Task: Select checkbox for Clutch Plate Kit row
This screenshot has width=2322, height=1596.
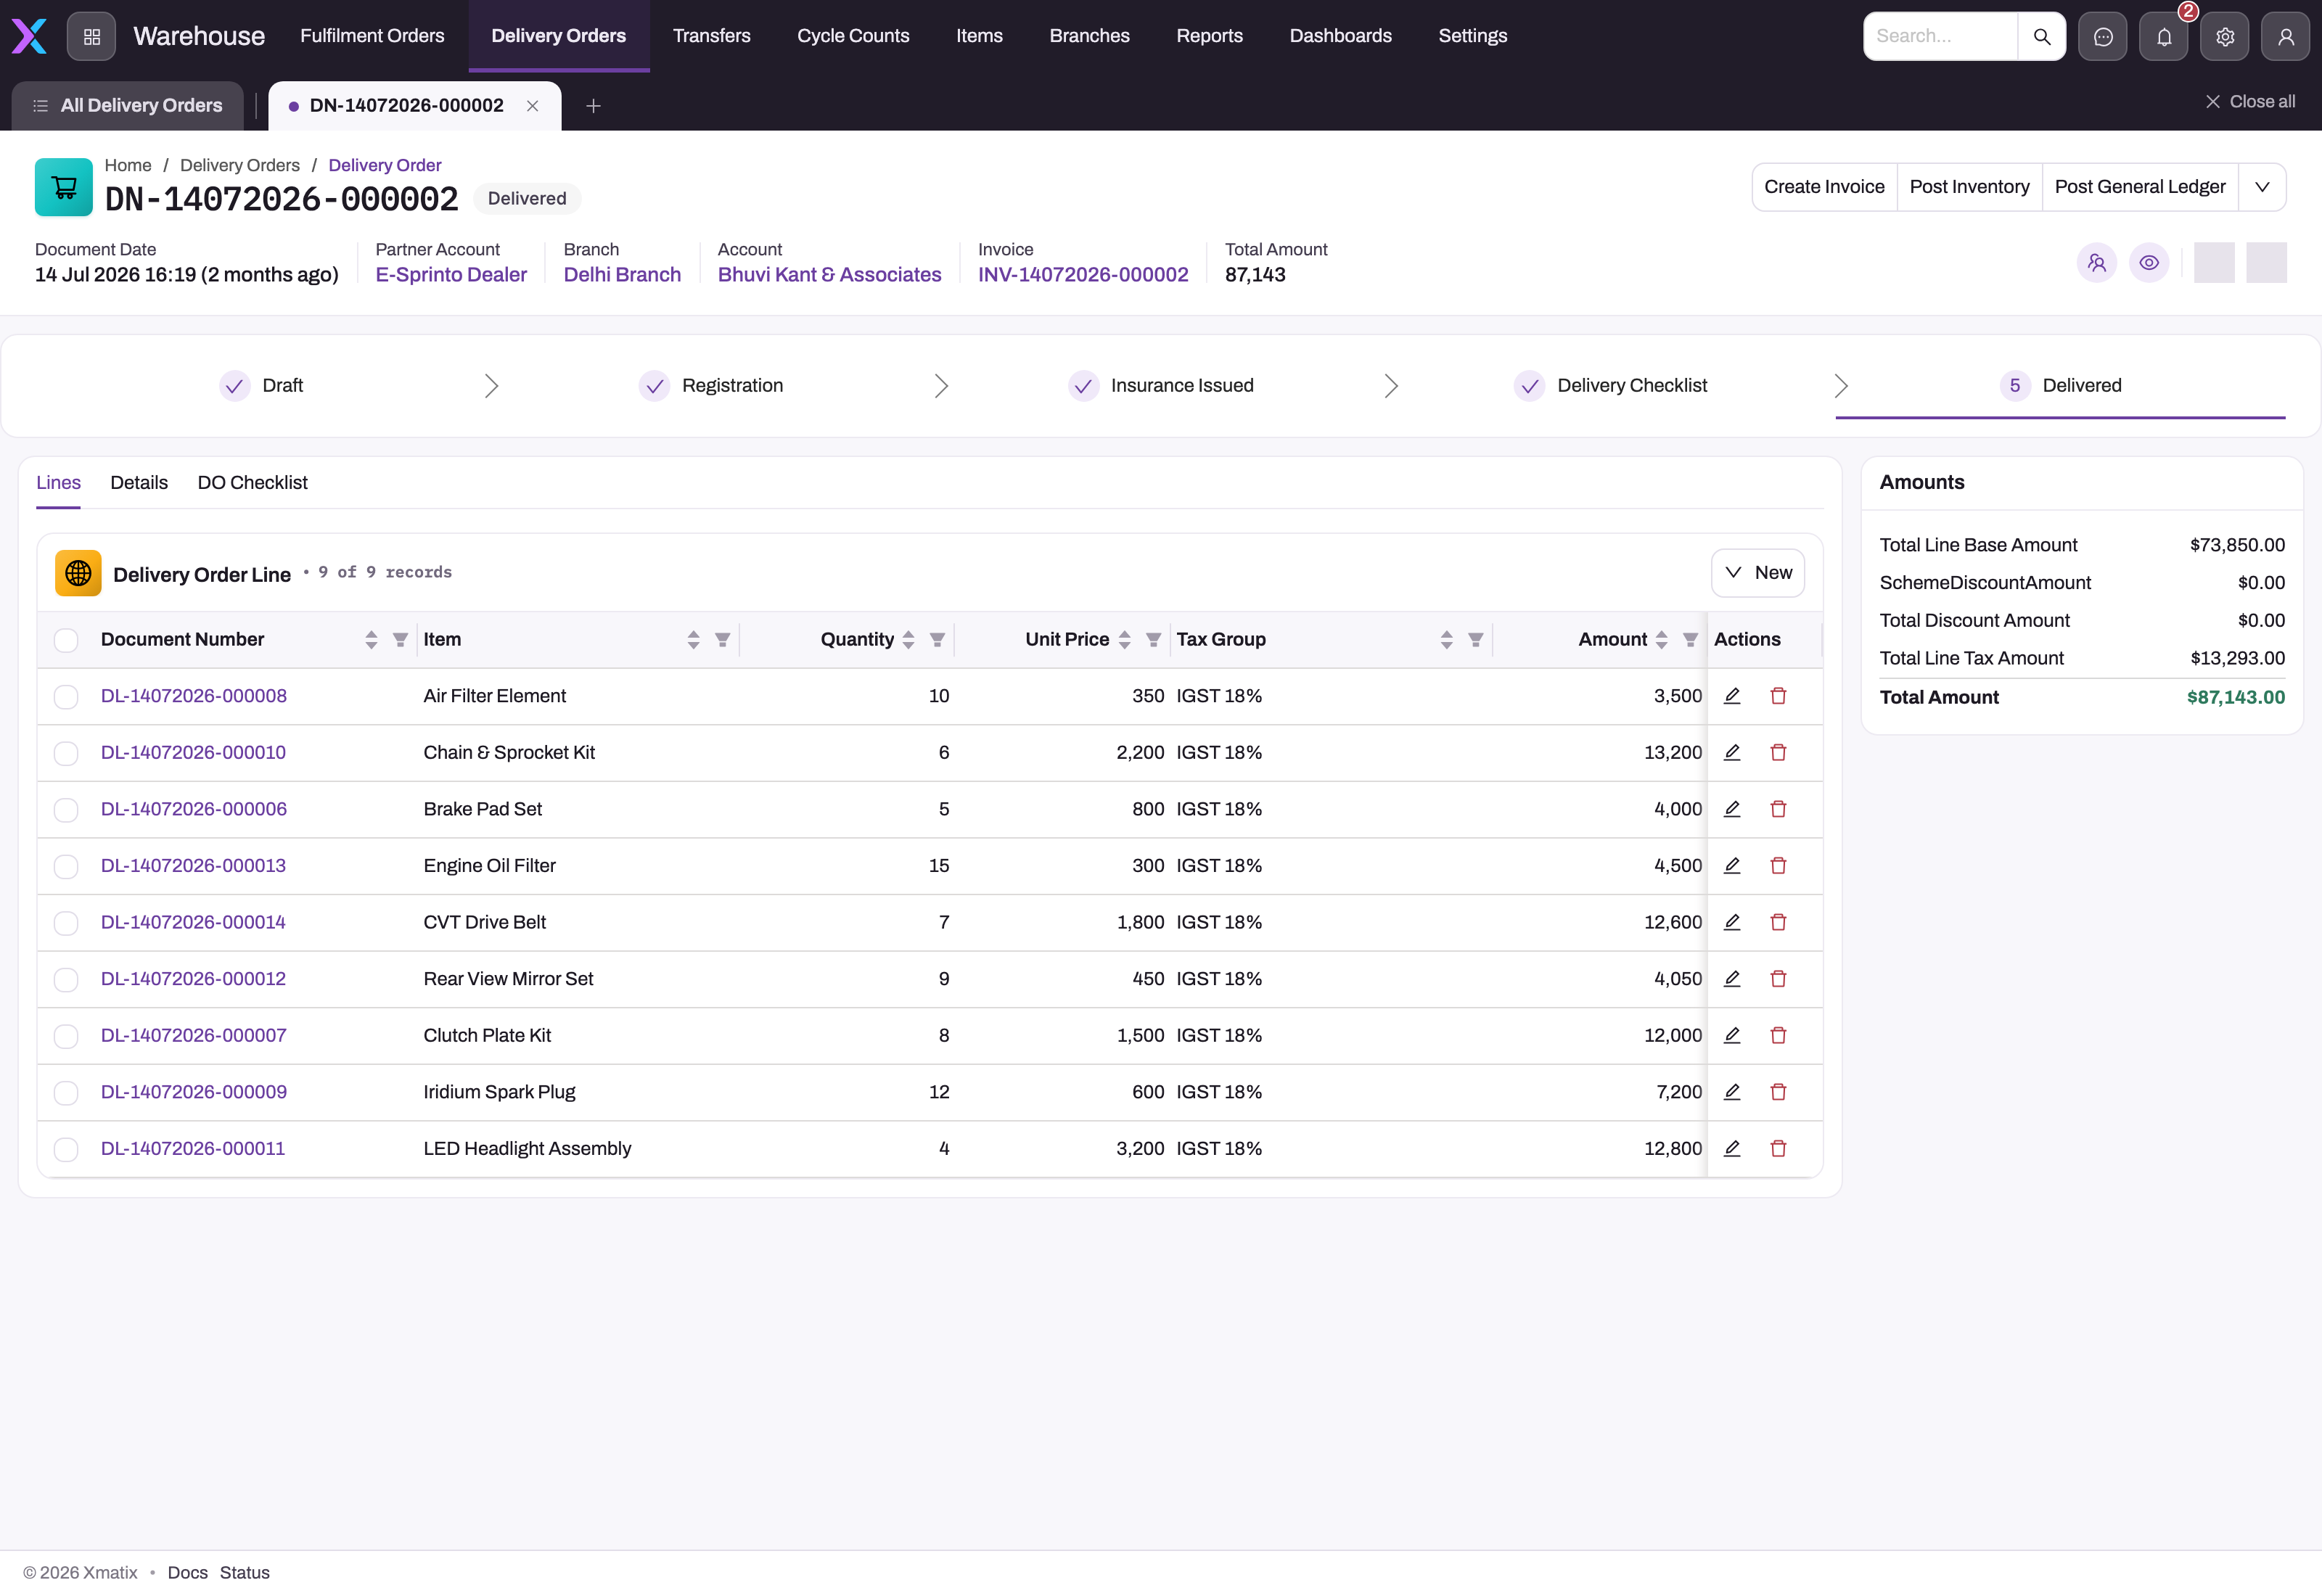Action: point(66,1036)
